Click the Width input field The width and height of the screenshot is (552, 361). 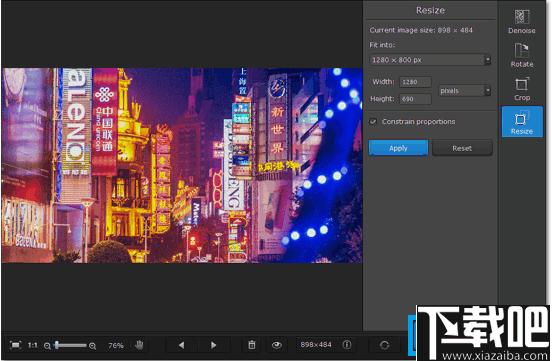click(x=415, y=82)
